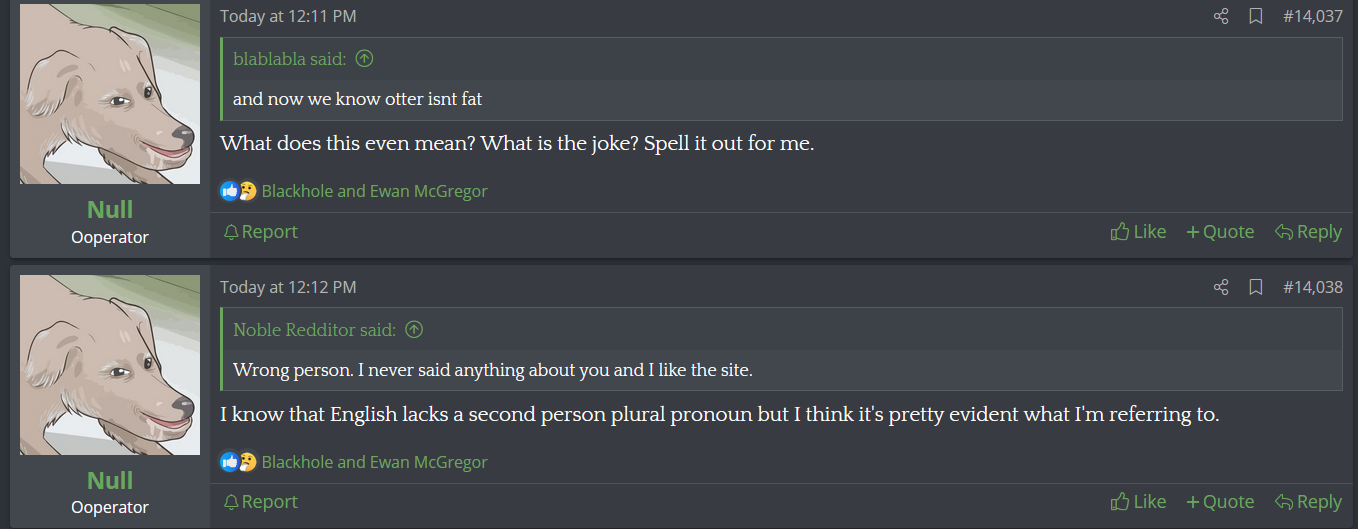Click share icon on post #14,037

pyautogui.click(x=1220, y=16)
